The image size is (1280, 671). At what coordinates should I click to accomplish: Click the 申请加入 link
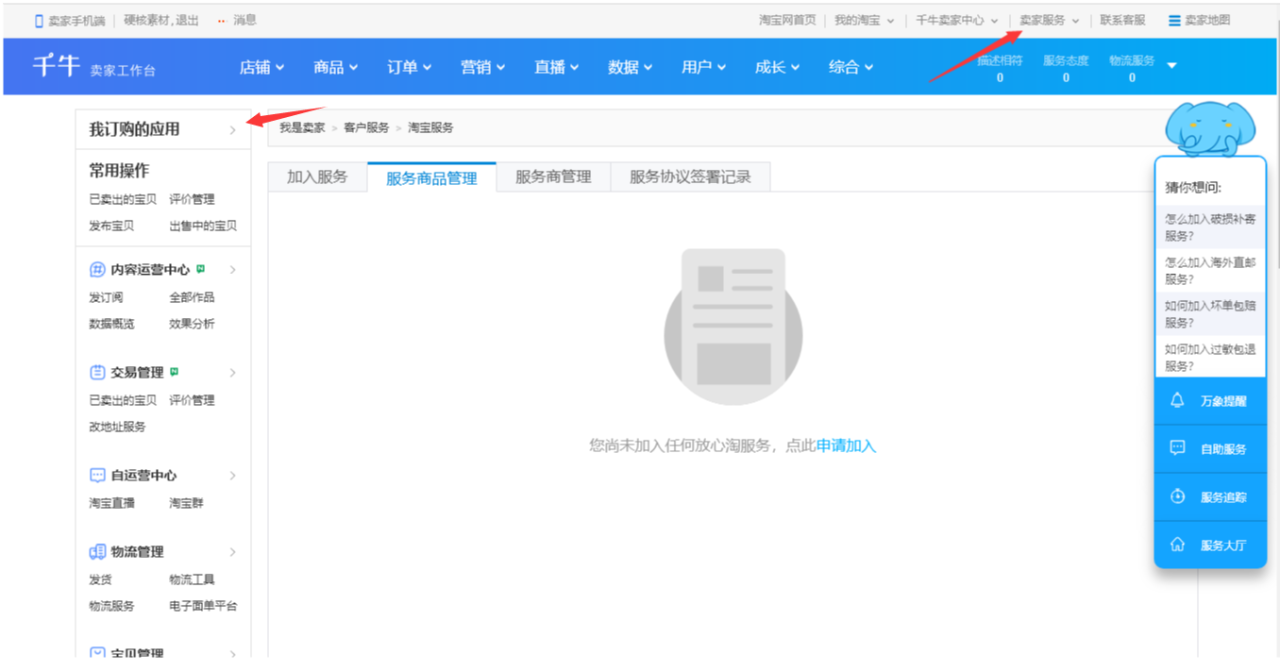coord(846,446)
